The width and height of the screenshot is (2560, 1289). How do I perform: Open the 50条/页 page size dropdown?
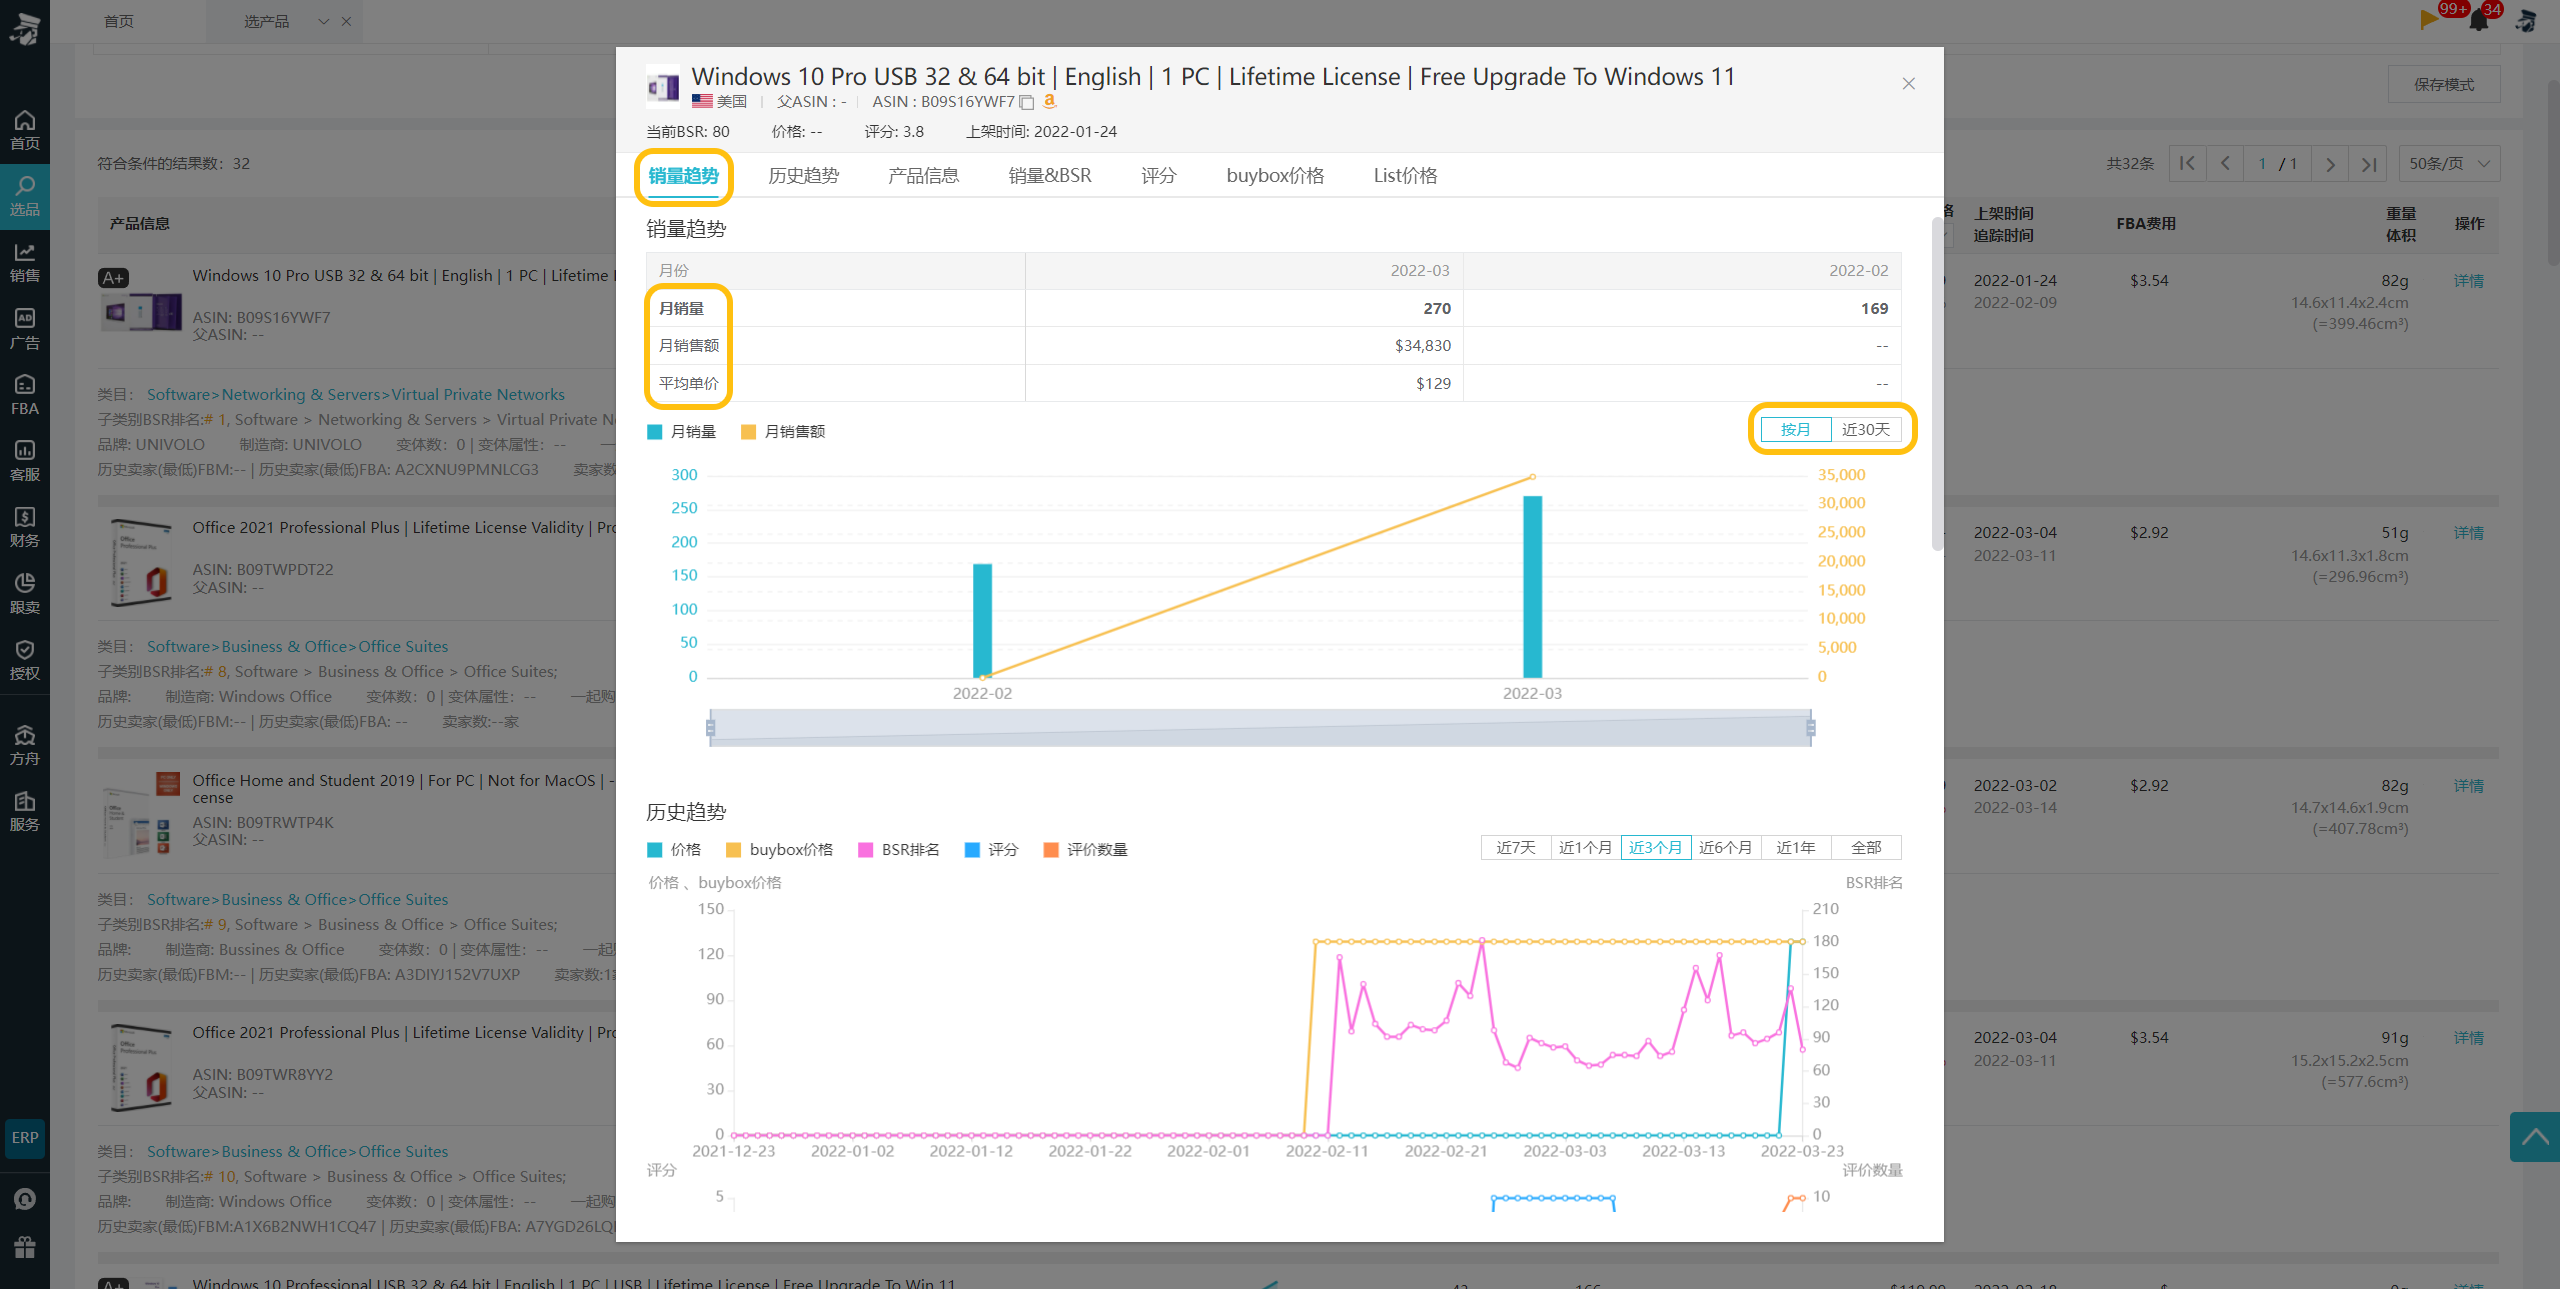pos(2449,164)
